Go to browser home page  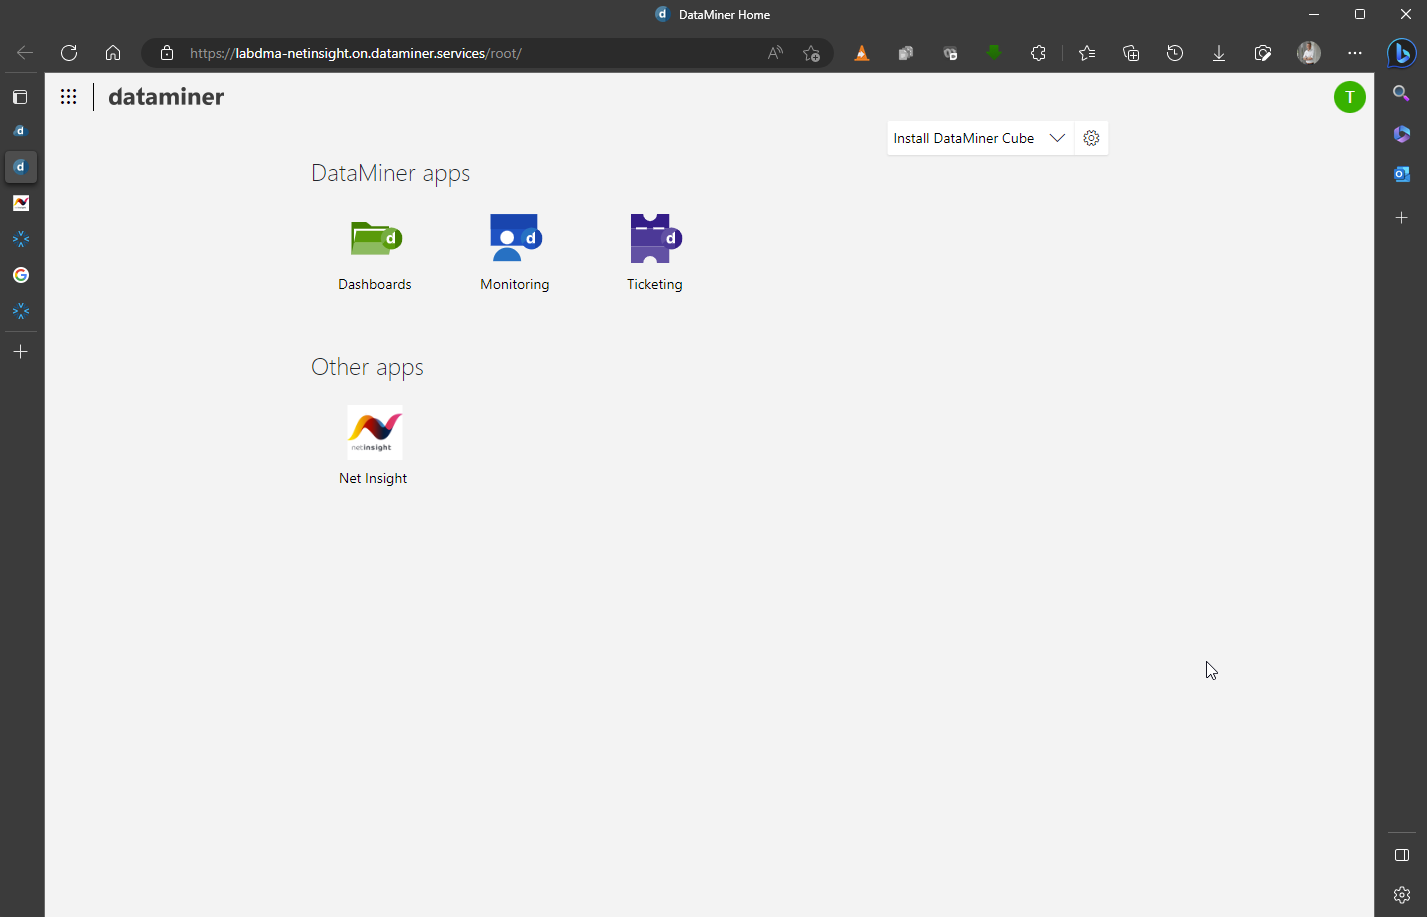113,53
